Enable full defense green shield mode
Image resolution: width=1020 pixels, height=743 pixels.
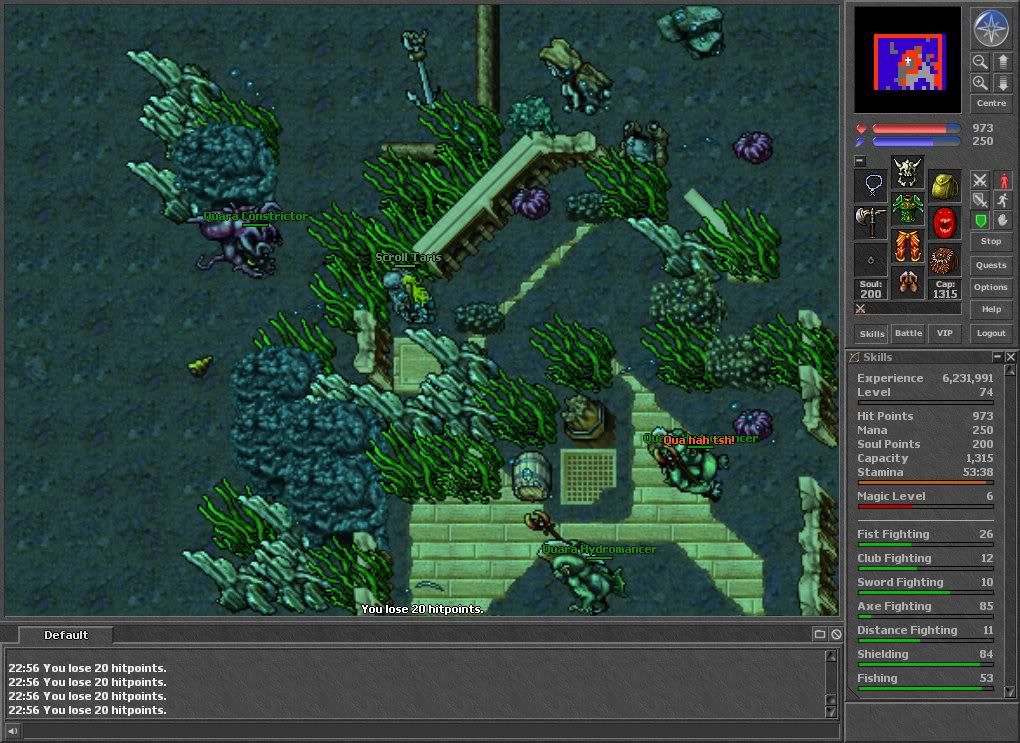click(980, 220)
